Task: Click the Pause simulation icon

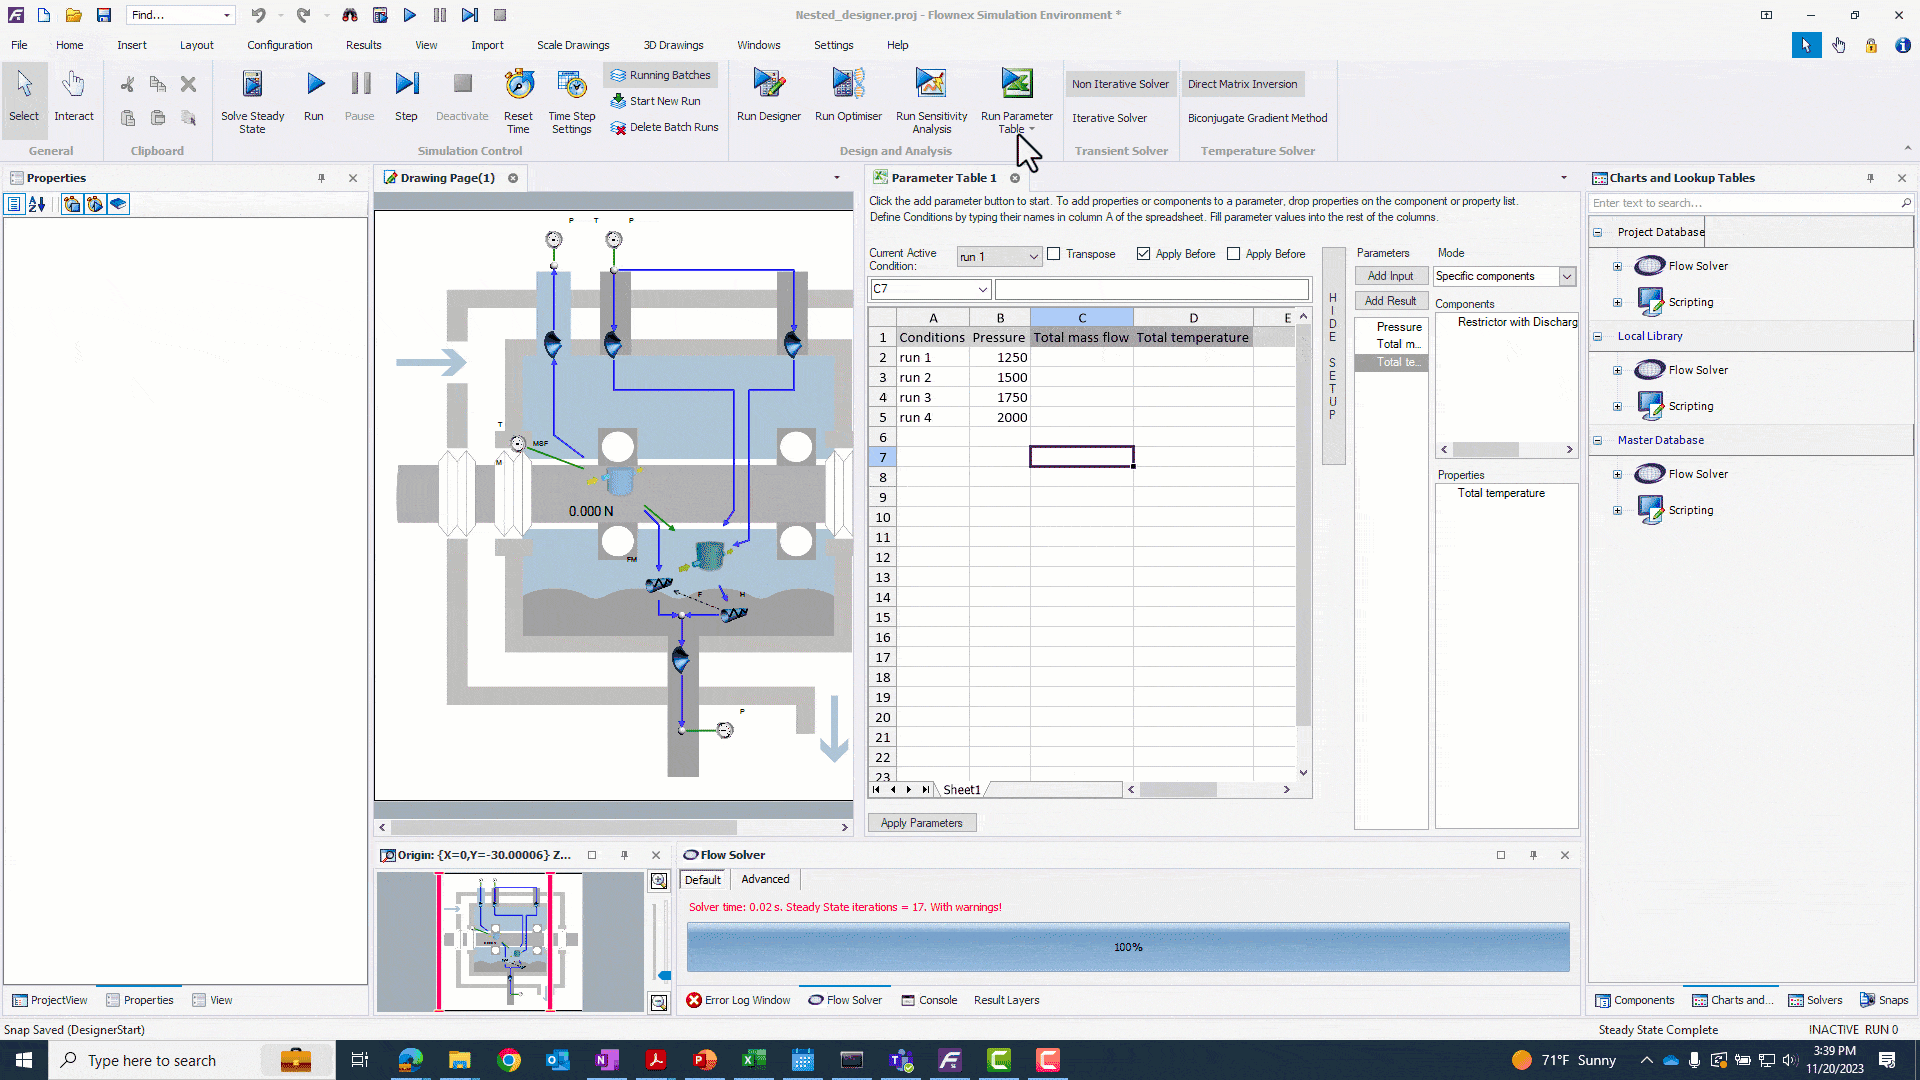Action: 360,84
